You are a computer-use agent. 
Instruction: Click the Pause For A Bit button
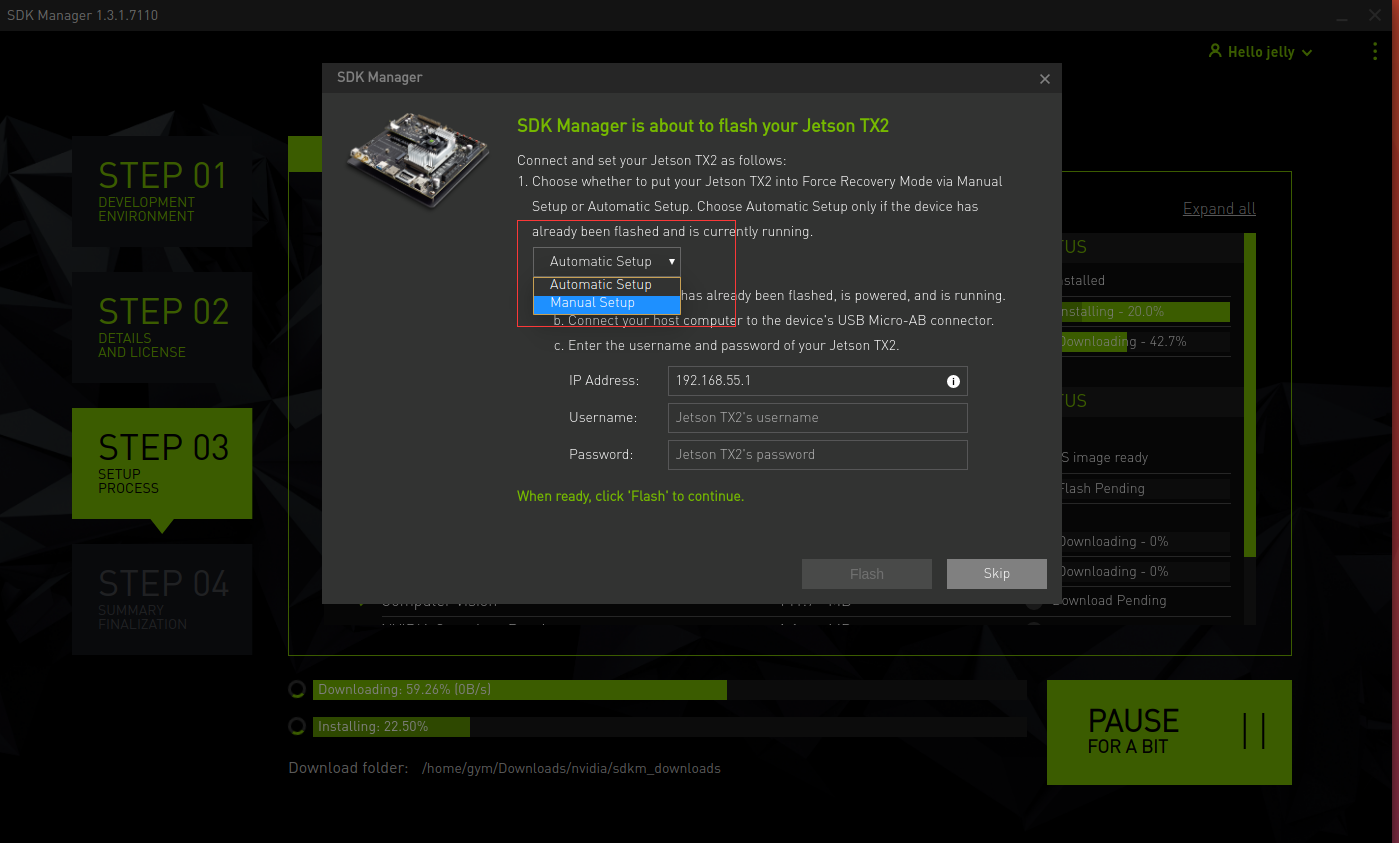coord(1169,732)
